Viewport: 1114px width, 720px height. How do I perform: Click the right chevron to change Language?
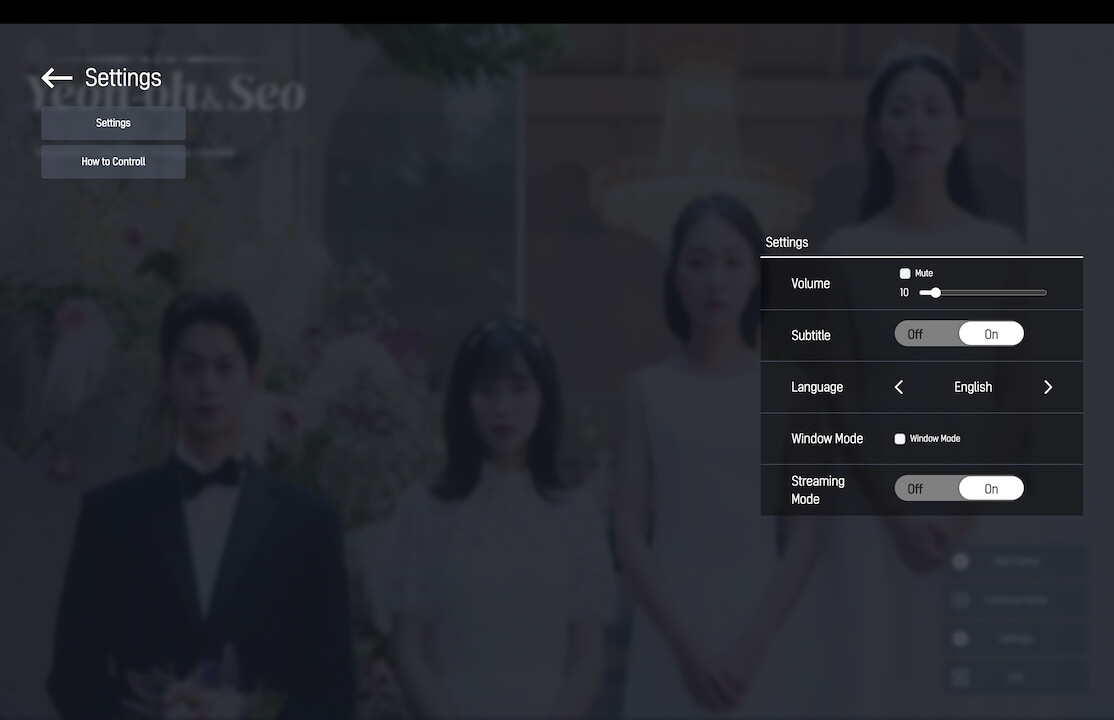[x=1048, y=387]
